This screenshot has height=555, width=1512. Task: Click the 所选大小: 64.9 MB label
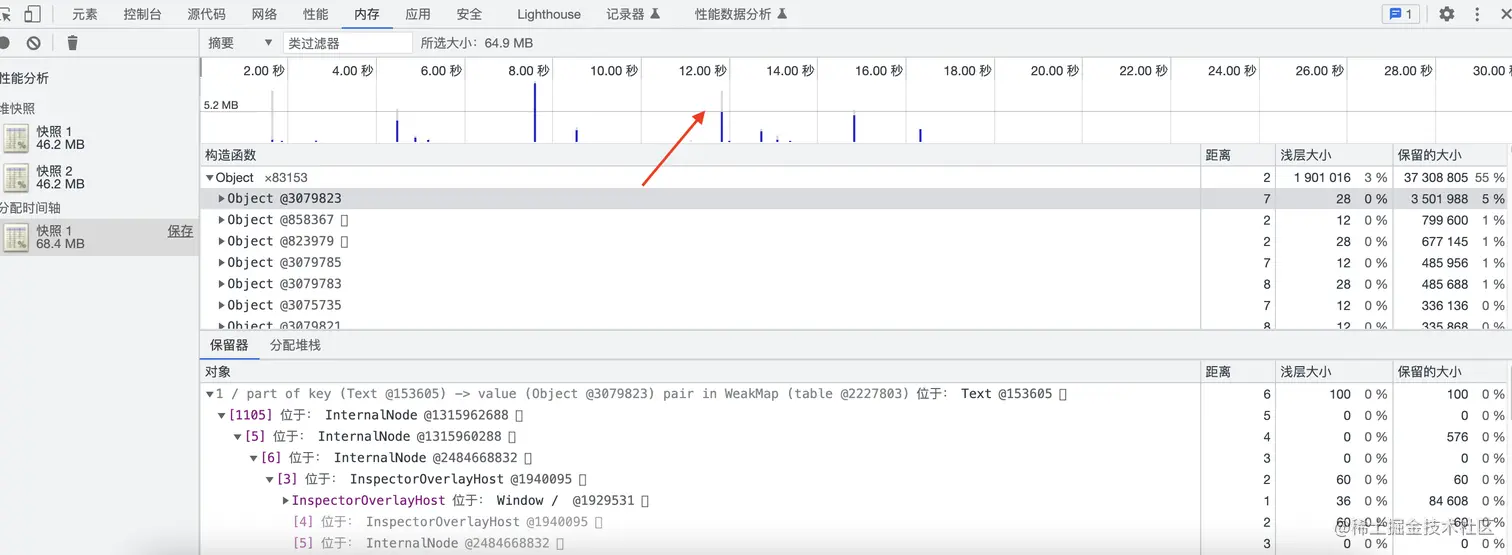(477, 43)
